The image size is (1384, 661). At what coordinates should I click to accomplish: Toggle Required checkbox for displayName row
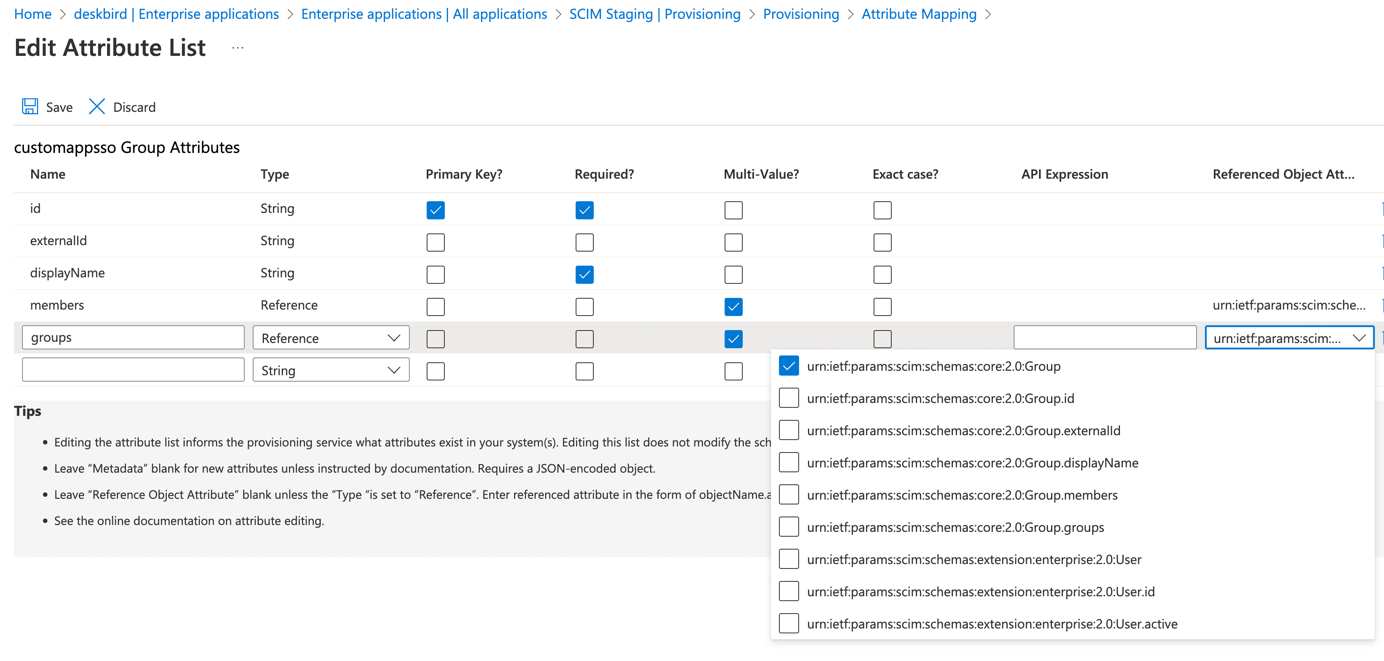585,274
